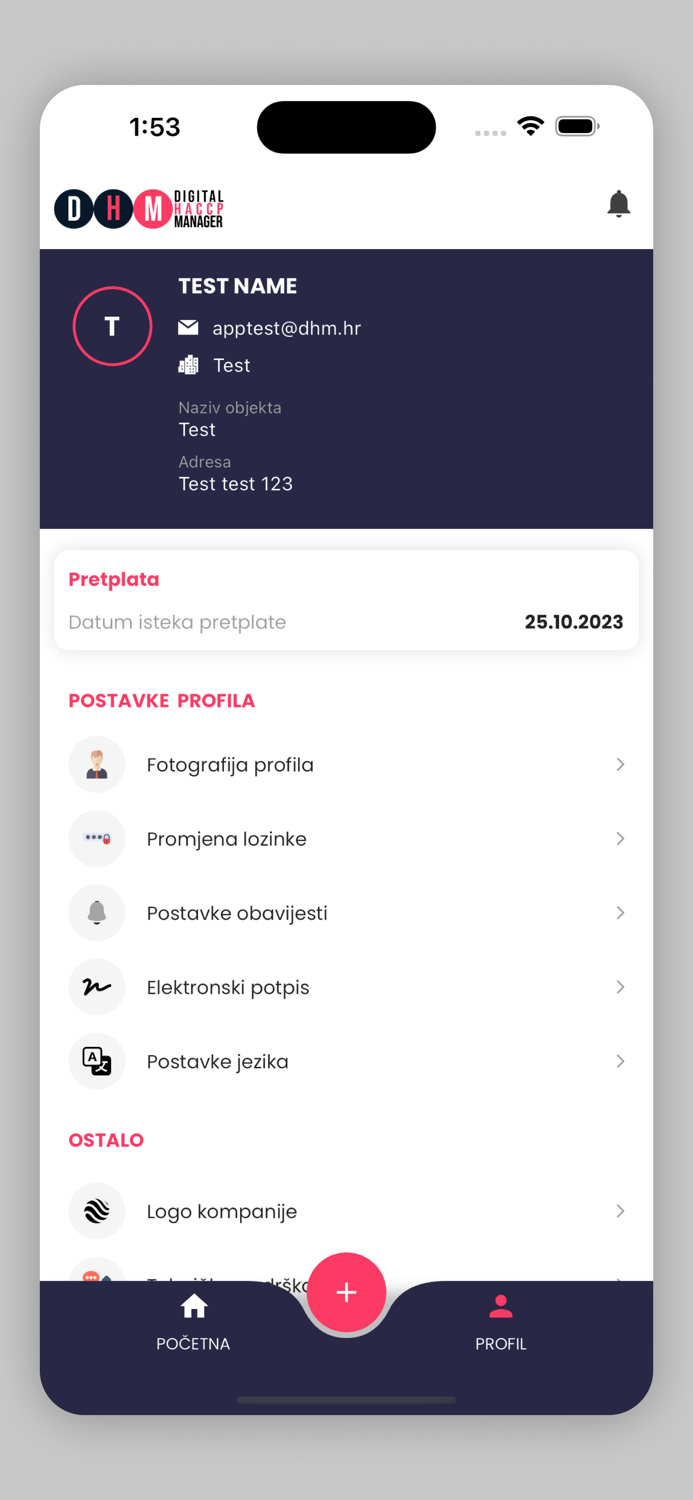Viewport: 693px width, 1500px height.
Task: Tap the Fotografija profila person icon
Action: click(x=97, y=765)
